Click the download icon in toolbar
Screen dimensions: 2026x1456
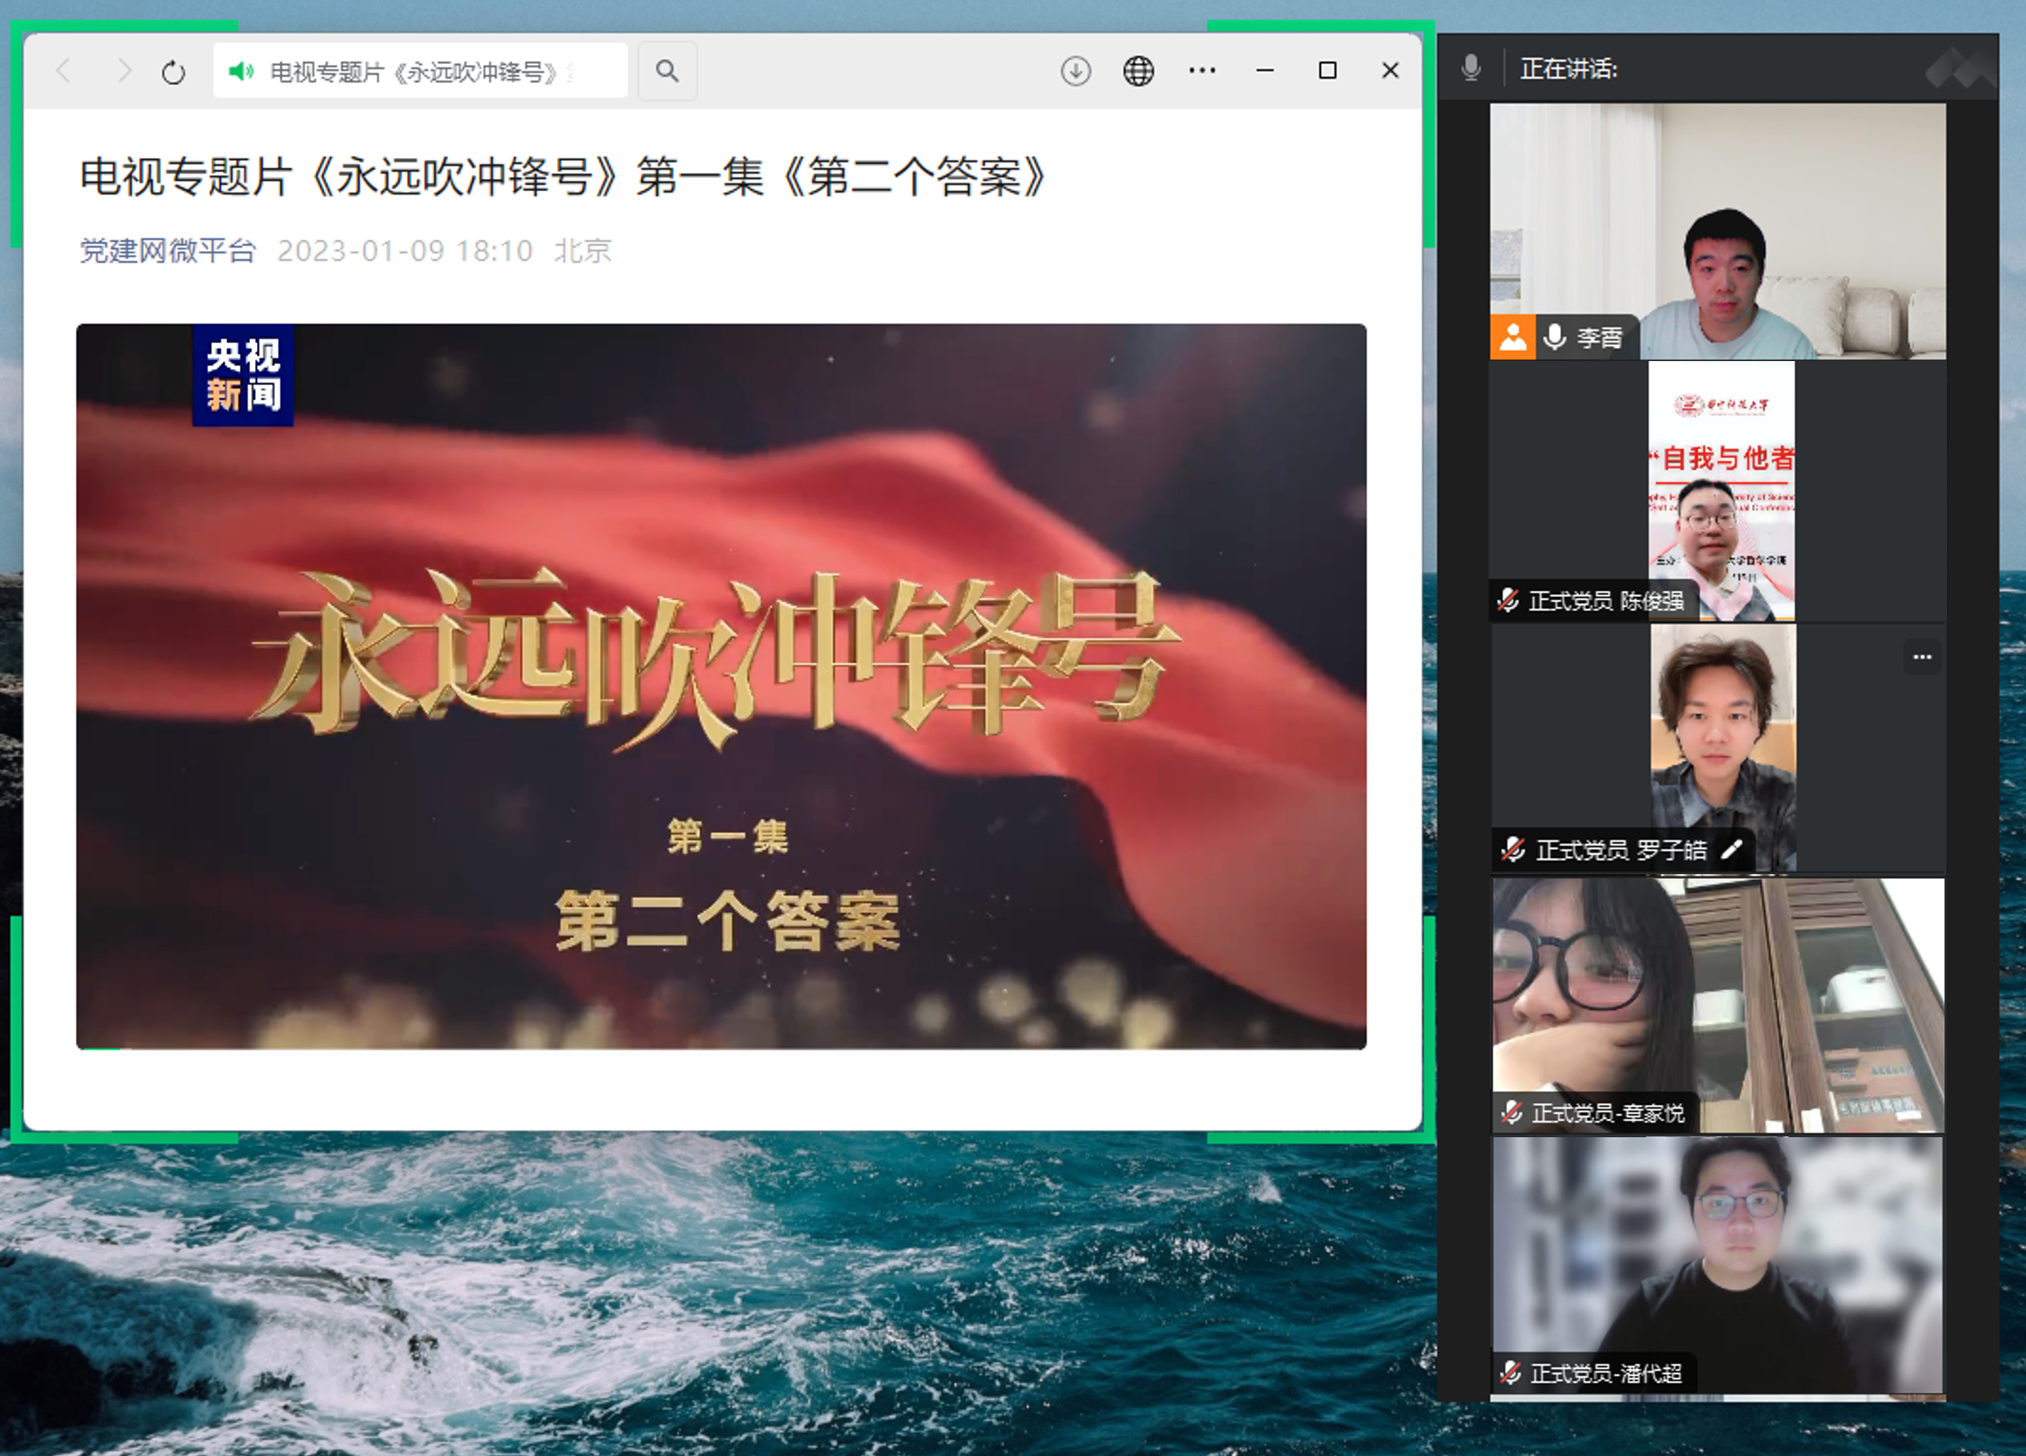[x=1076, y=71]
